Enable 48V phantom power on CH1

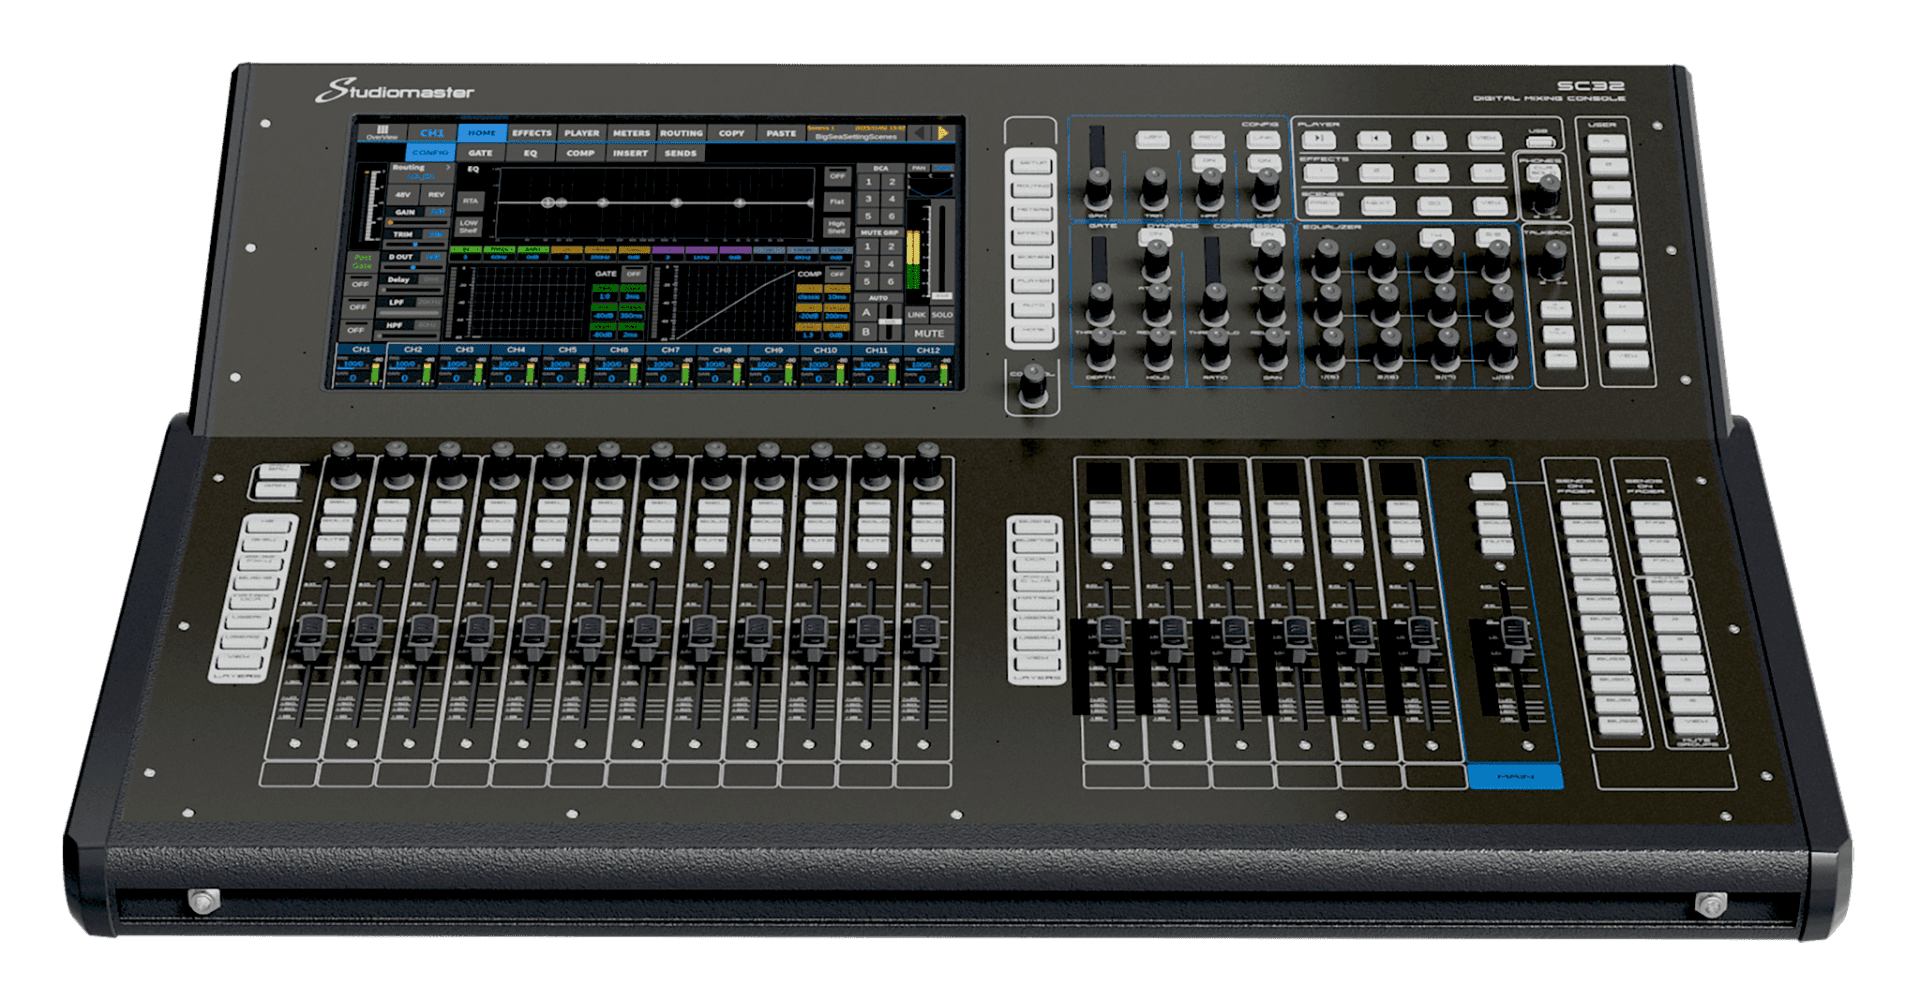[402, 195]
